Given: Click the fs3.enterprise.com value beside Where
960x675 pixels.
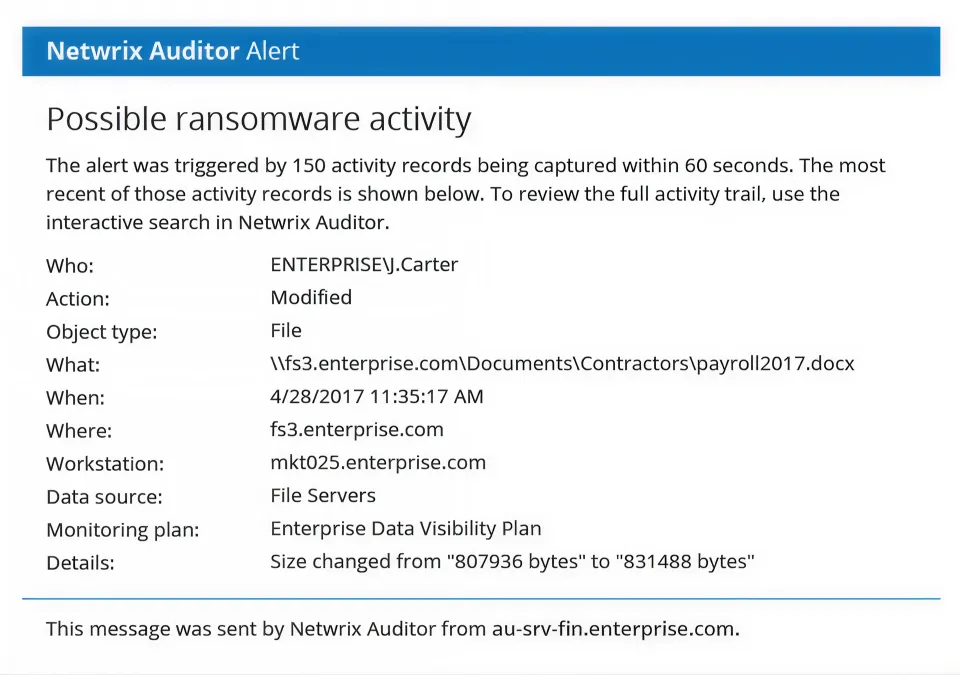Looking at the screenshot, I should [357, 430].
